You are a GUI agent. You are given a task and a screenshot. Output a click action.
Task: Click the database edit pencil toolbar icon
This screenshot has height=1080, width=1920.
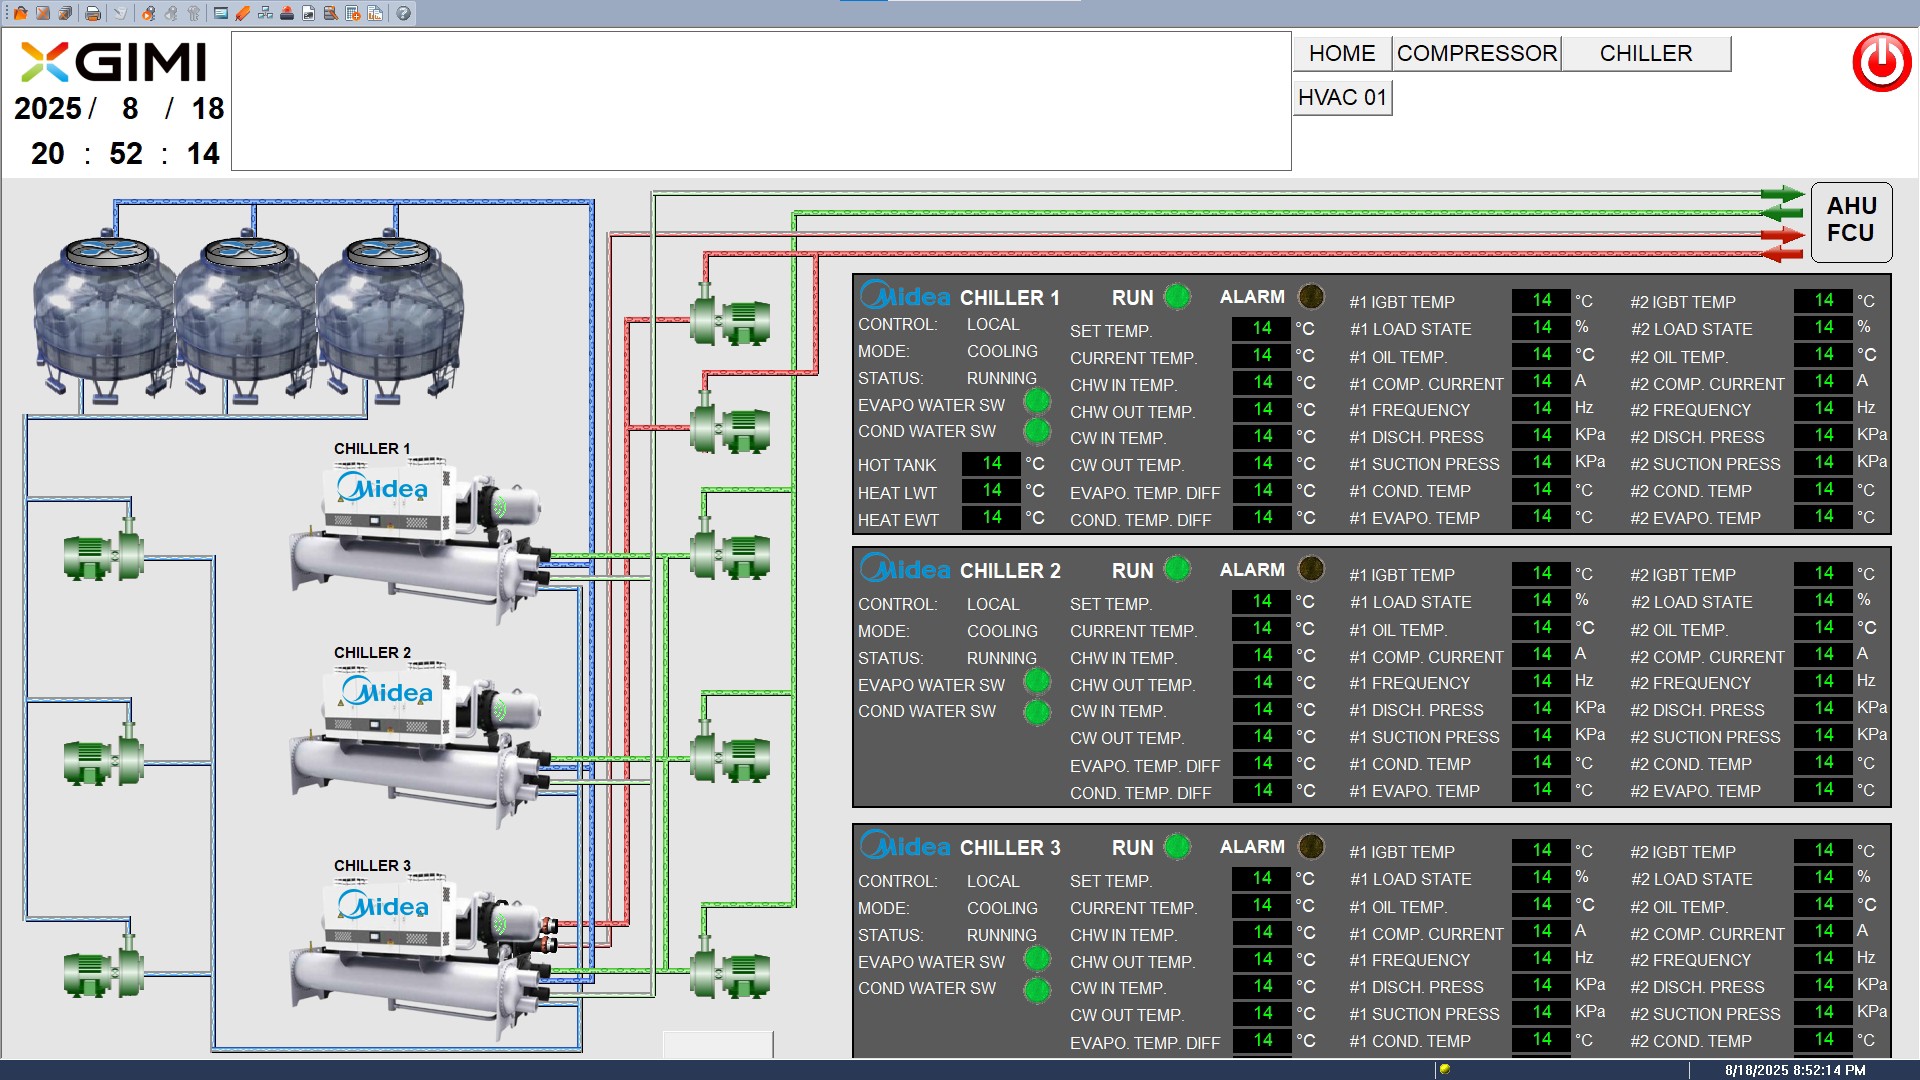[x=331, y=13]
